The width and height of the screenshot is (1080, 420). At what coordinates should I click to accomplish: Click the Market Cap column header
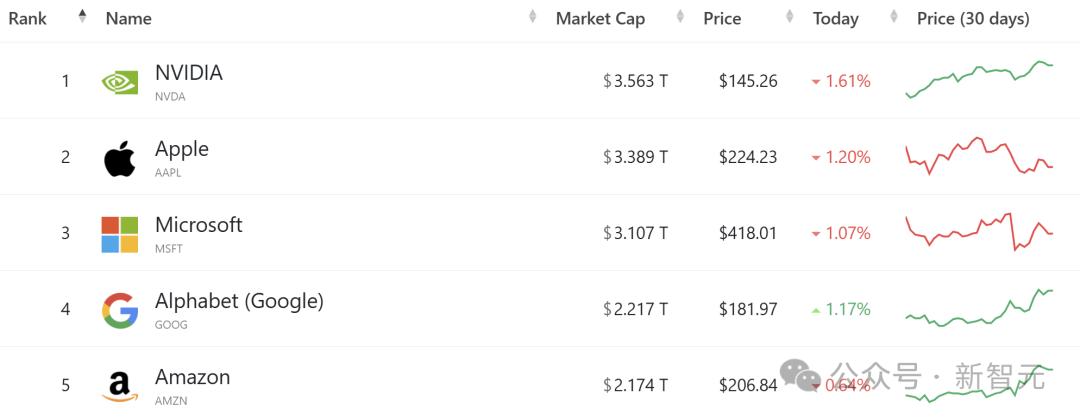[600, 19]
